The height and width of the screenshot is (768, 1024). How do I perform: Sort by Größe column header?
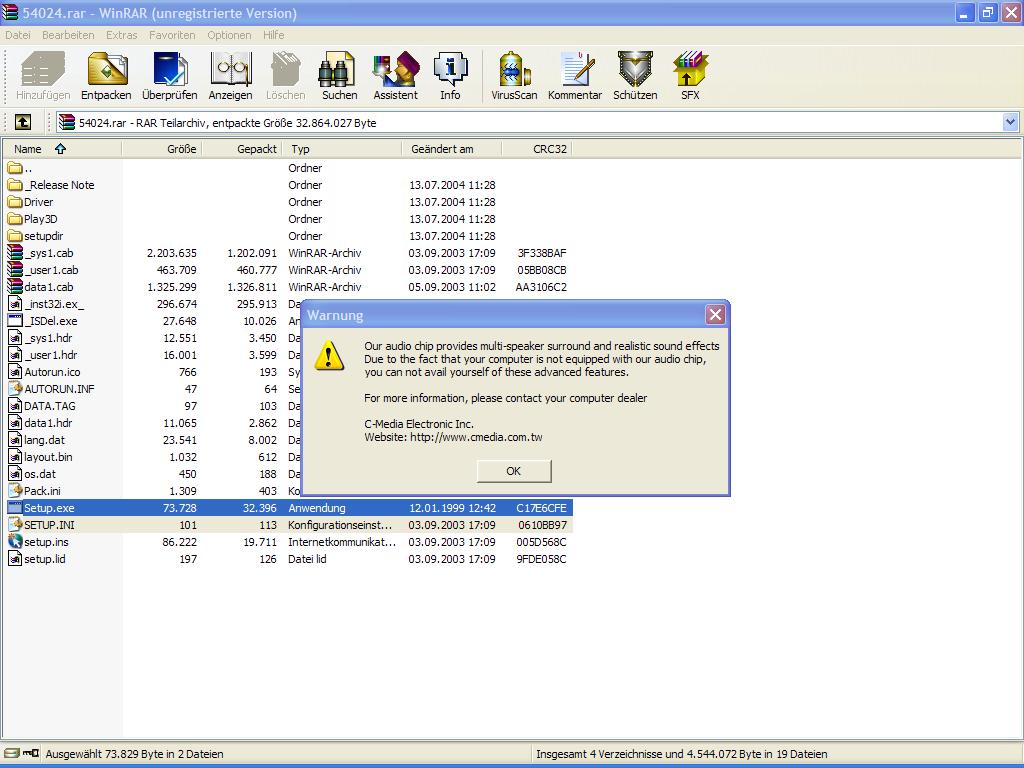coord(161,149)
